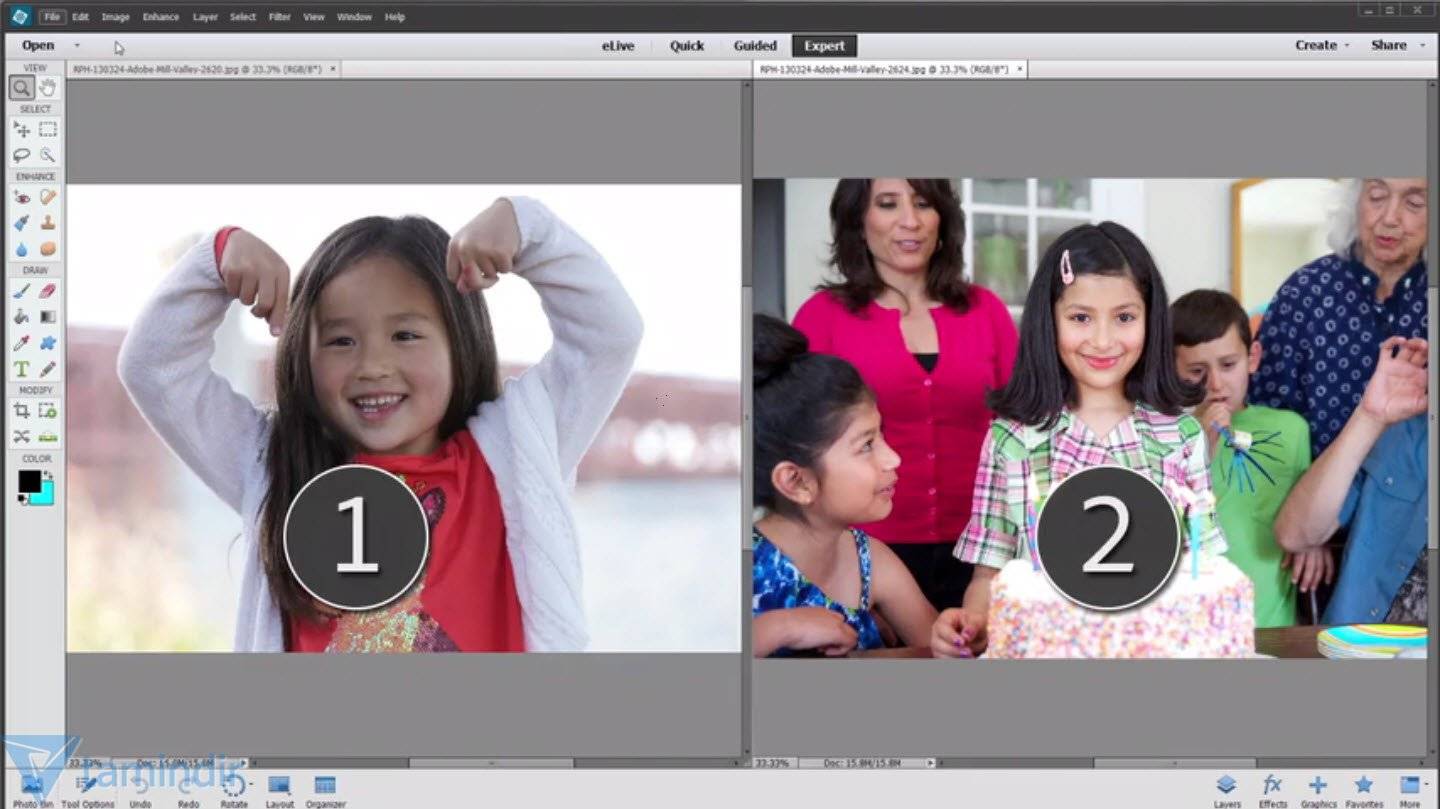Select the Clone Stamp tool
Viewport: 1440px width, 809px height.
pos(47,223)
